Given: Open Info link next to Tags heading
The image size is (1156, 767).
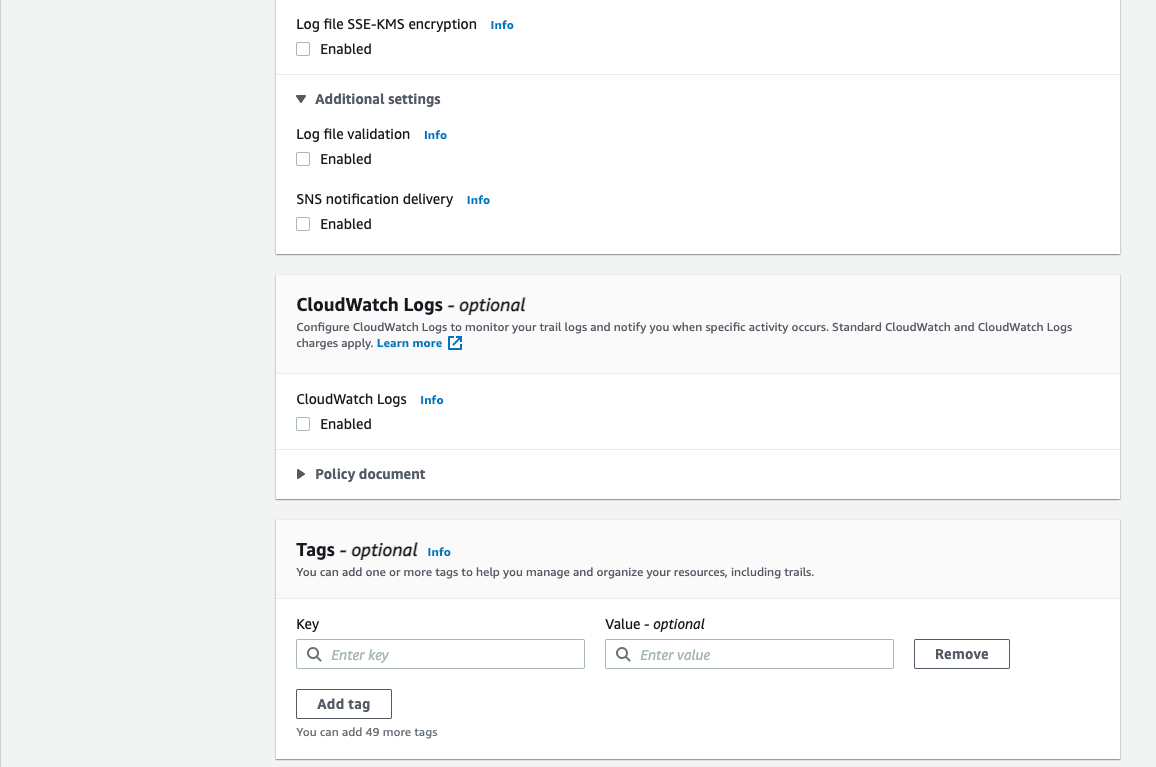Looking at the screenshot, I should pyautogui.click(x=439, y=552).
